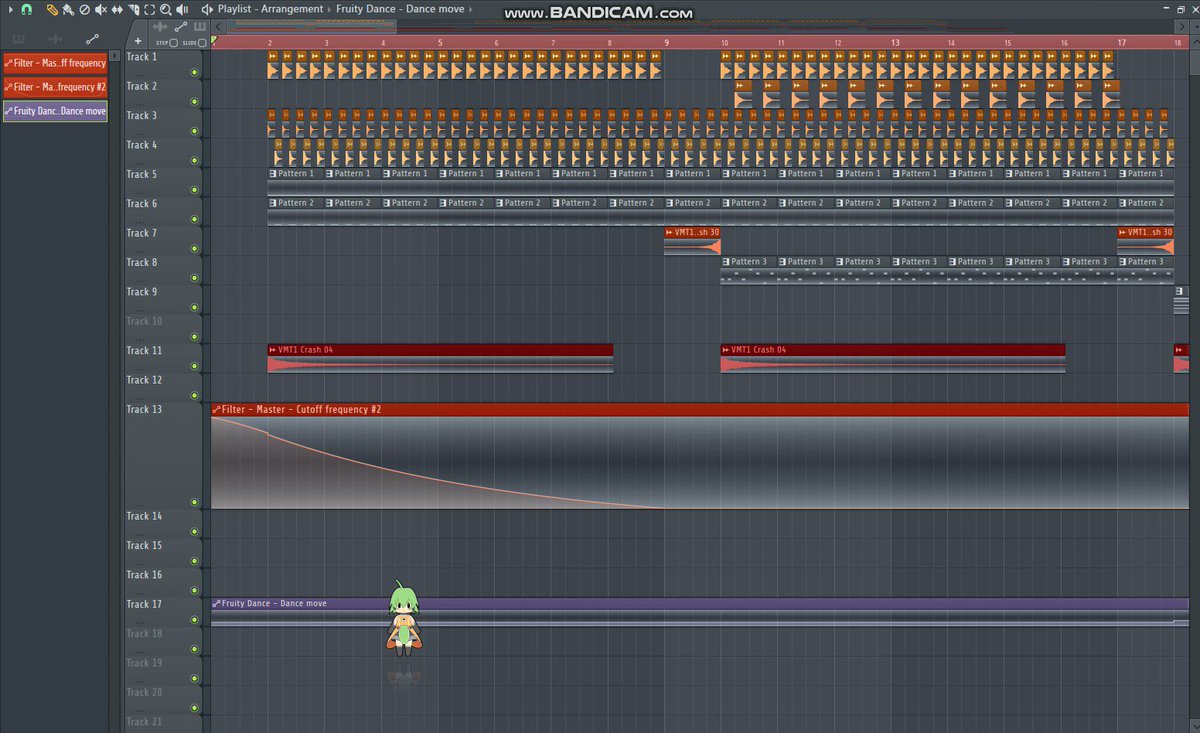Expand arrow after Fruity Dance - Dance move title
Viewport: 1200px width, 733px height.
pyautogui.click(x=471, y=10)
